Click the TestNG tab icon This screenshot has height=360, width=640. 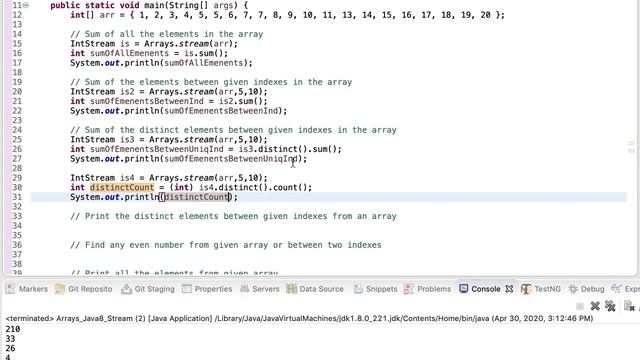526,289
